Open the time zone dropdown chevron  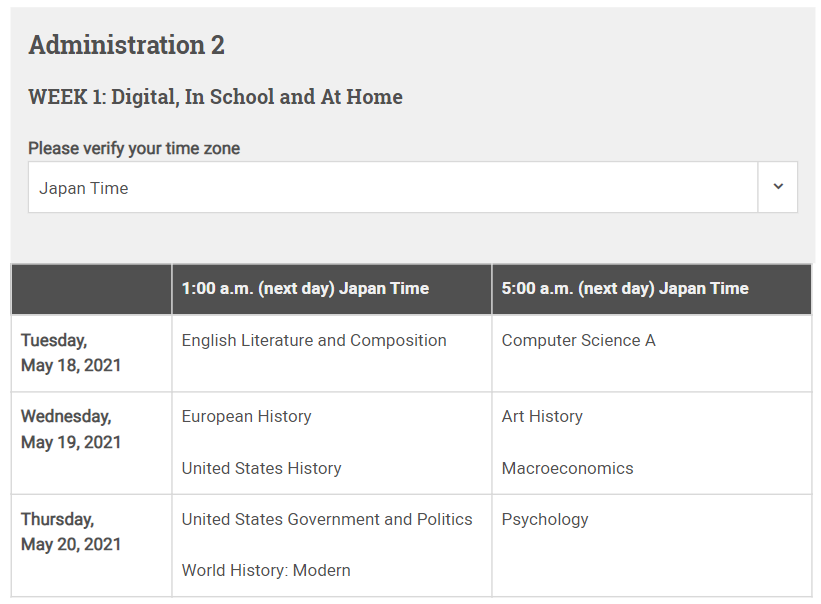point(777,187)
